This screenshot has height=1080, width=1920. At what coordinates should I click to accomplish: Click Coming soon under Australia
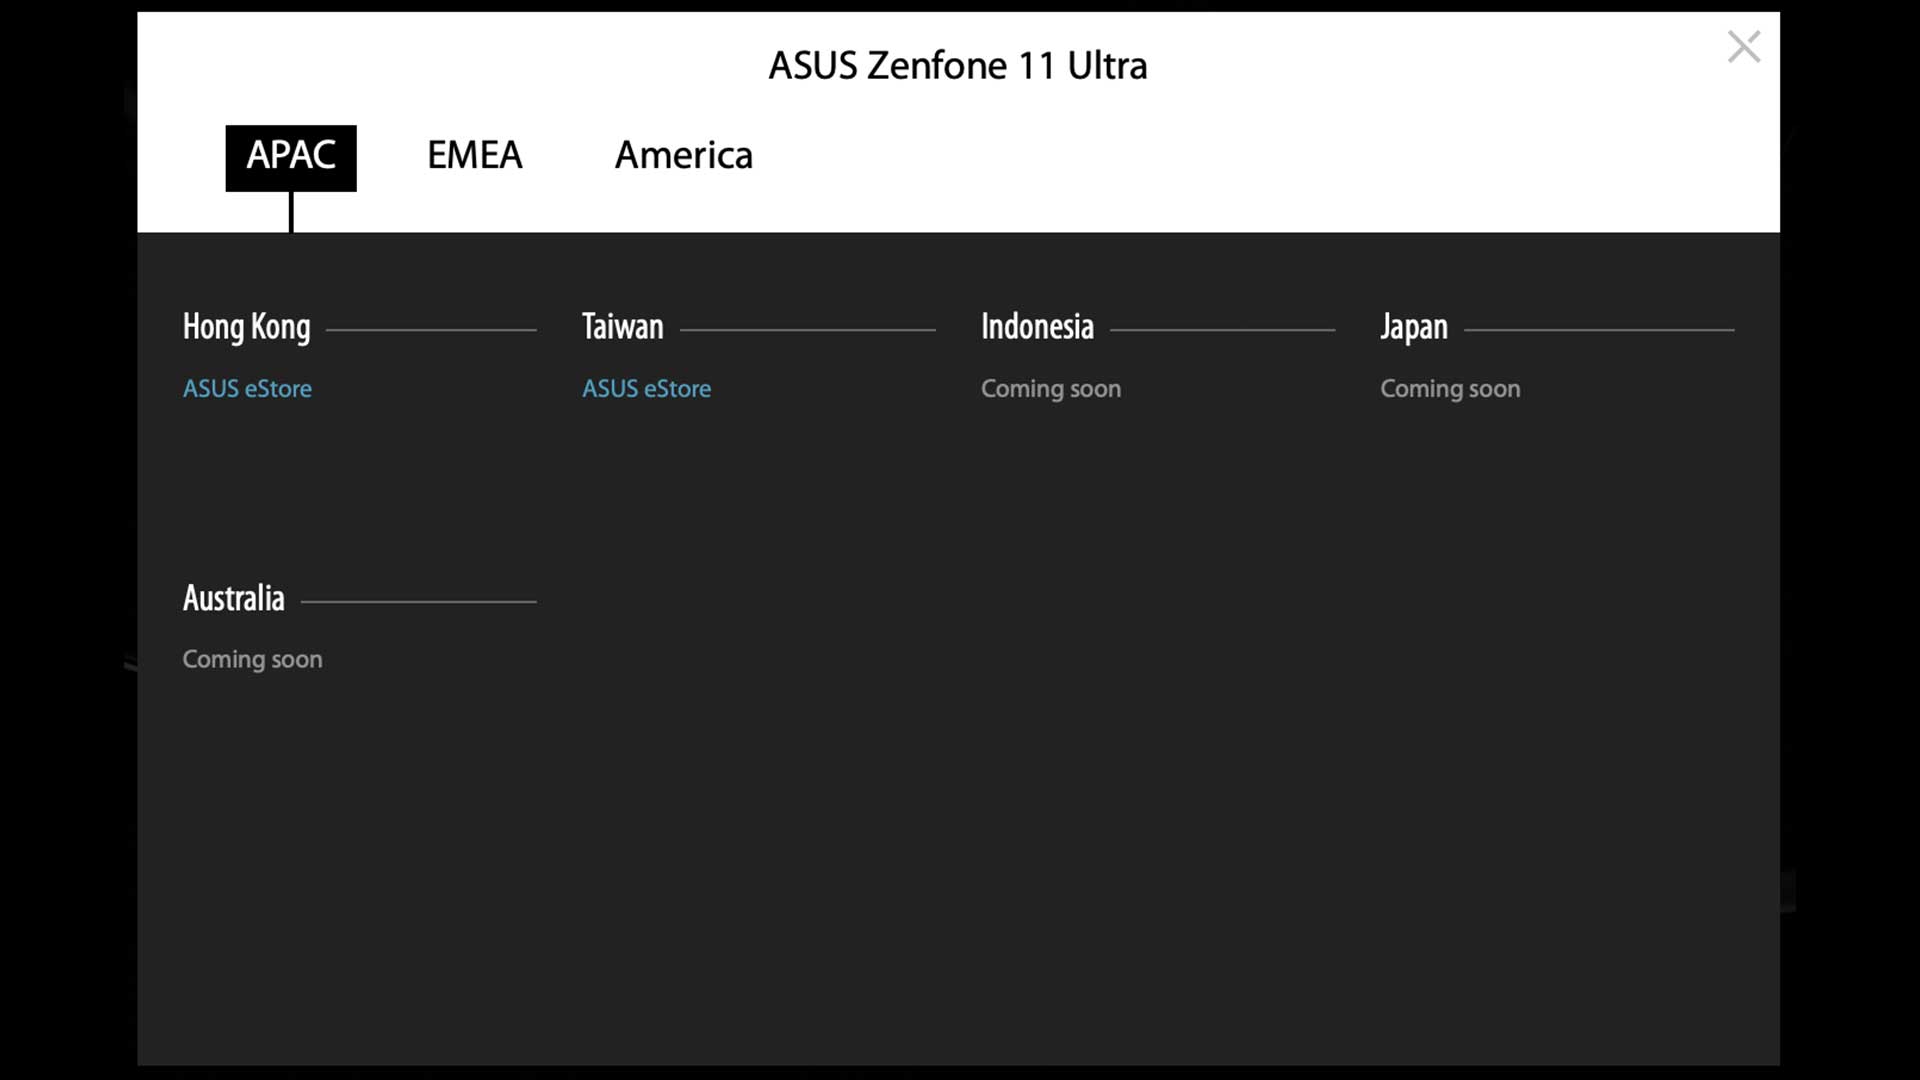coord(252,660)
